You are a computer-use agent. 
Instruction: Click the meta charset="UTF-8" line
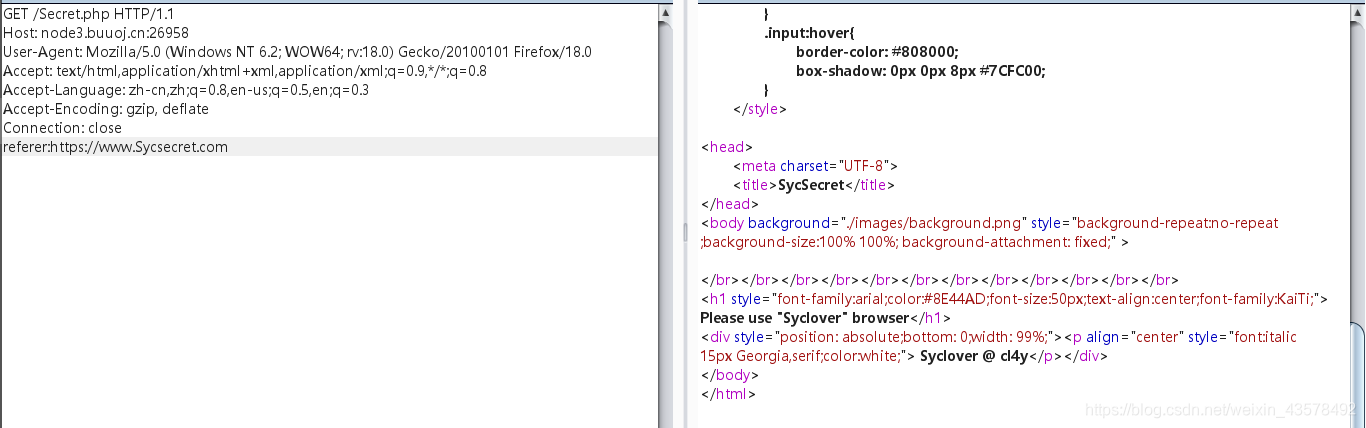coord(815,165)
